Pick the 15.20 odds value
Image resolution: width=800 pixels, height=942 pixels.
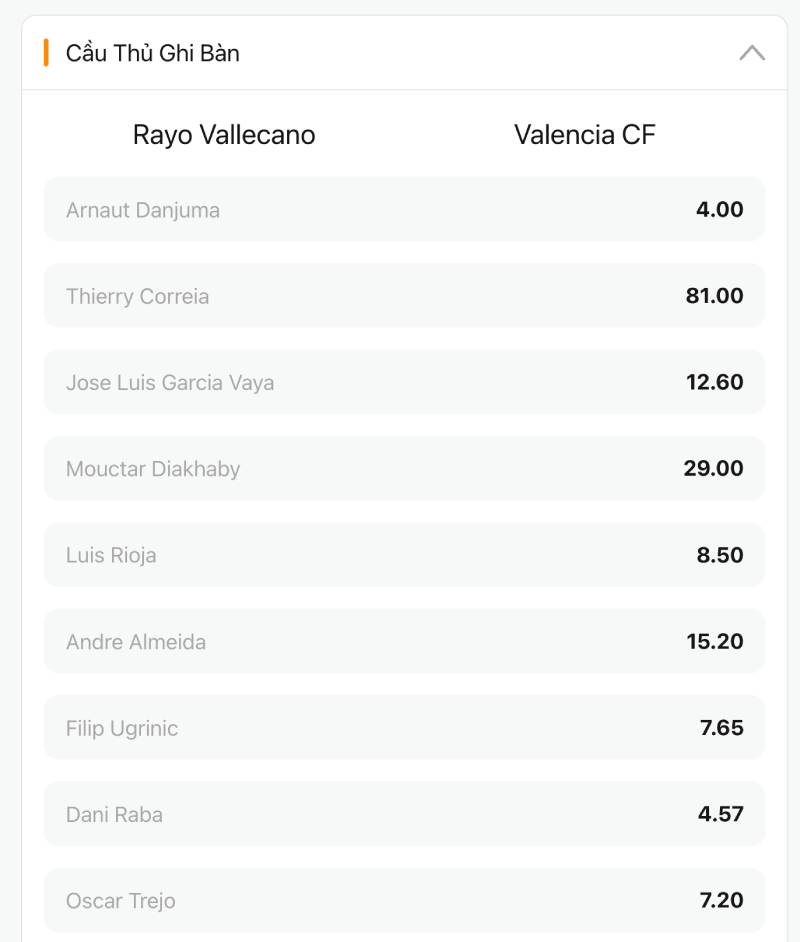[x=715, y=641]
